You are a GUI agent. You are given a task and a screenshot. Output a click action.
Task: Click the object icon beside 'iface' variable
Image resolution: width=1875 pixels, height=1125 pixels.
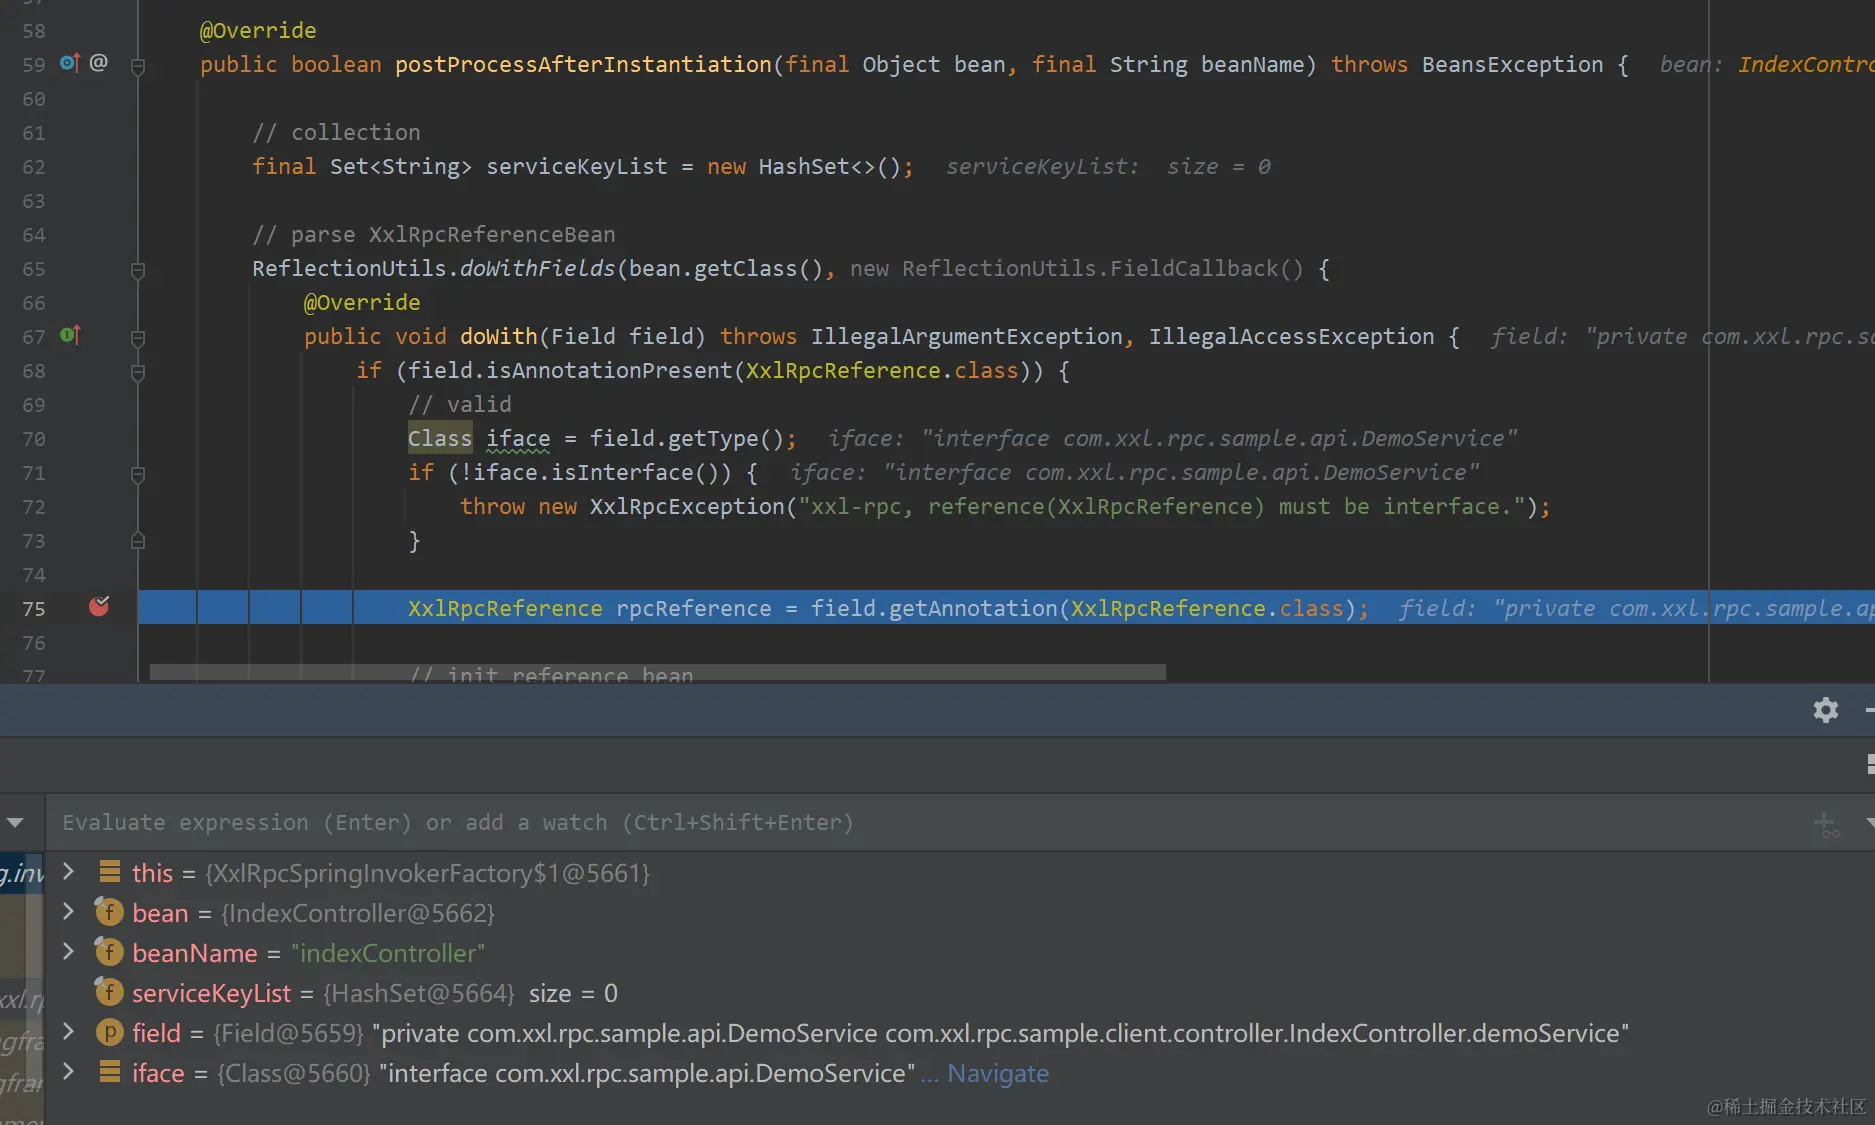110,1072
